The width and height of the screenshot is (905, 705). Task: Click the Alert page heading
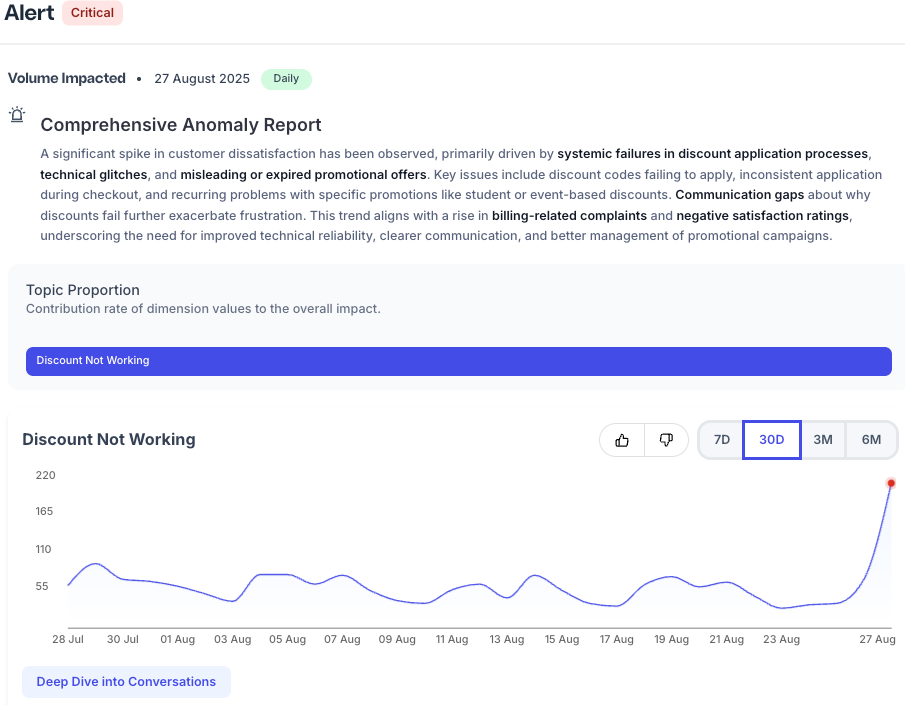[29, 13]
